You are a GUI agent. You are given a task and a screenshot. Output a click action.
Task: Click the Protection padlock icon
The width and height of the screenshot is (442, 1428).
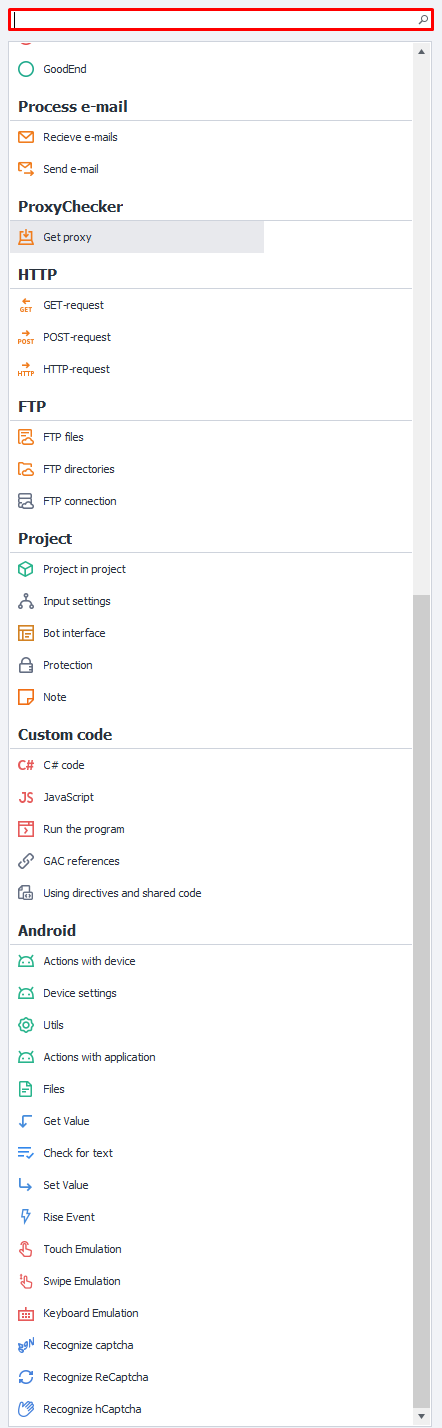pos(26,665)
